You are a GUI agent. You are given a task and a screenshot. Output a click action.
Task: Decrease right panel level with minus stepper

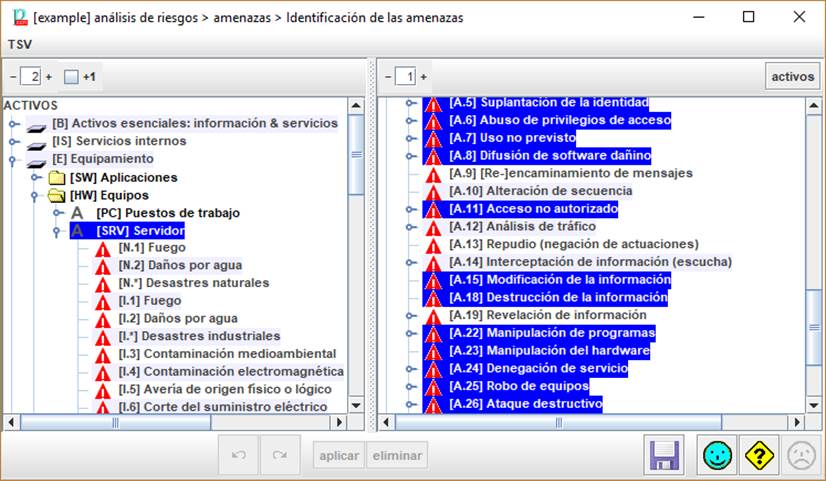[x=387, y=76]
